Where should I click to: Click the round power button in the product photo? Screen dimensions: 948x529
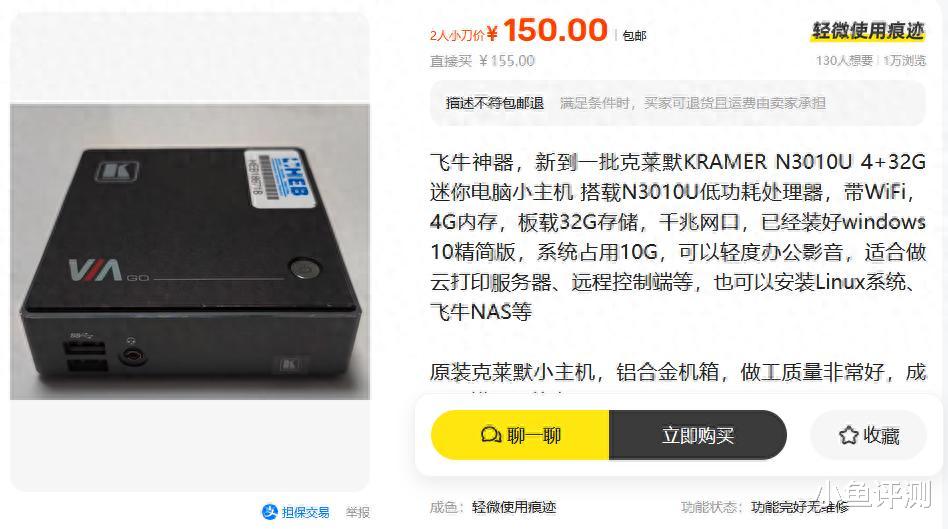pos(304,268)
